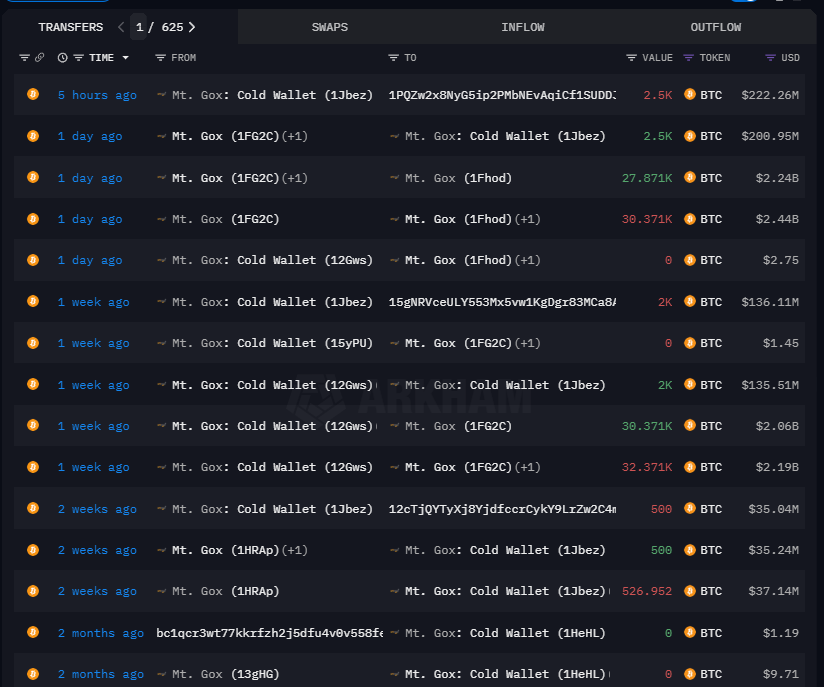824x687 pixels.
Task: Toggle TIME column sort arrow
Action: coord(126,58)
